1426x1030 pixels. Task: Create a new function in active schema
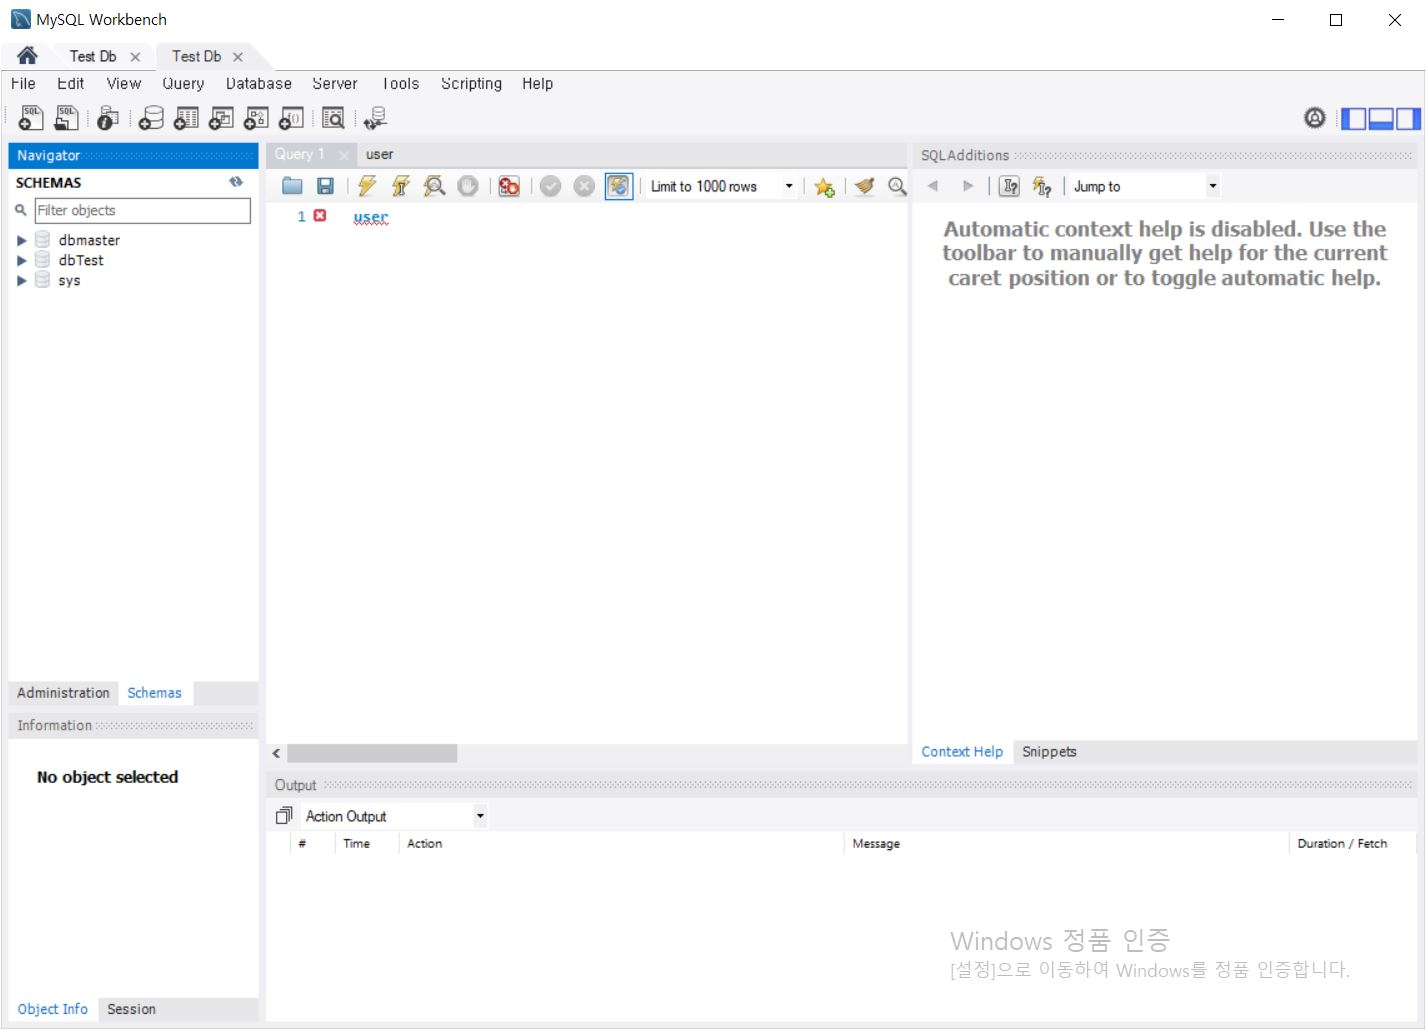(x=291, y=118)
